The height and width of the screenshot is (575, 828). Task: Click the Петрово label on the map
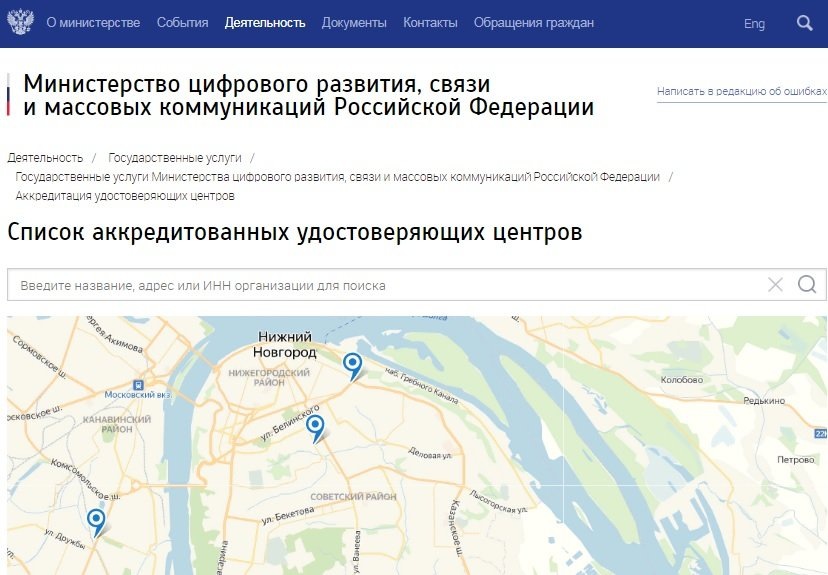pos(796,460)
